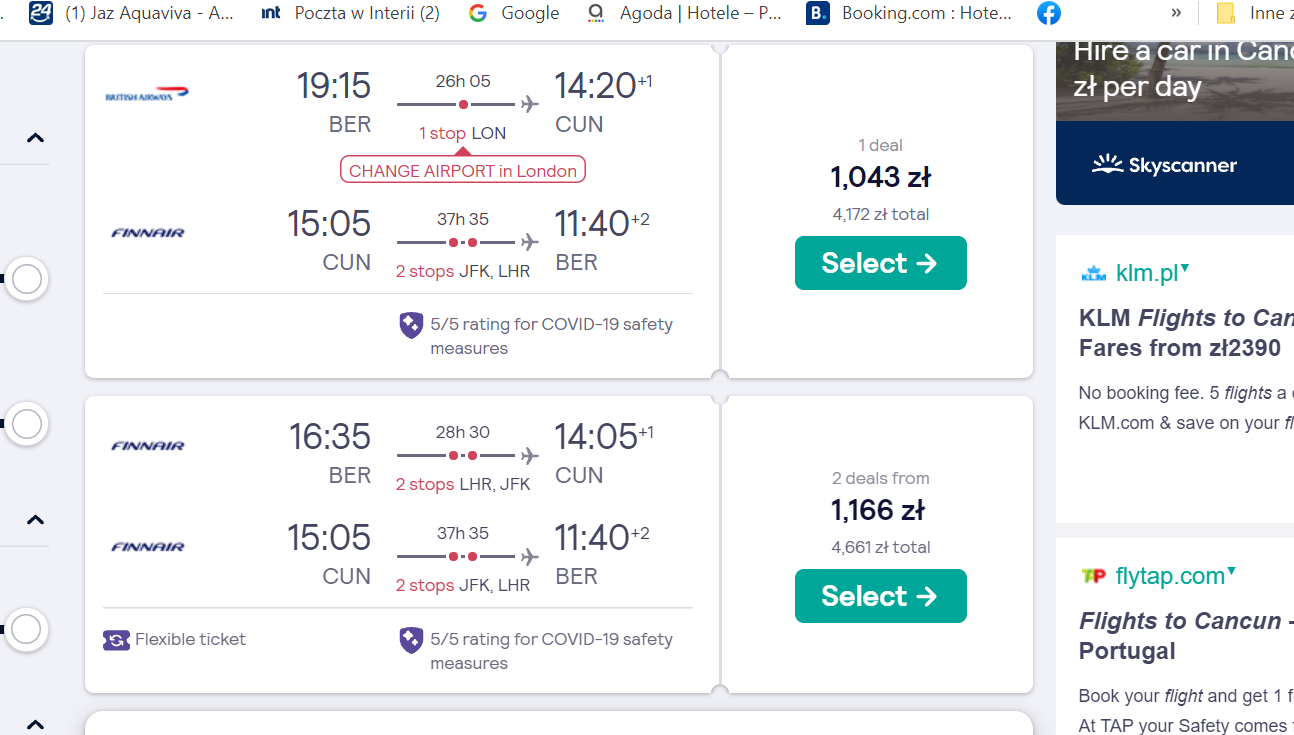Open the Agoda Hotele bookmark
The height and width of the screenshot is (735, 1294).
click(684, 13)
